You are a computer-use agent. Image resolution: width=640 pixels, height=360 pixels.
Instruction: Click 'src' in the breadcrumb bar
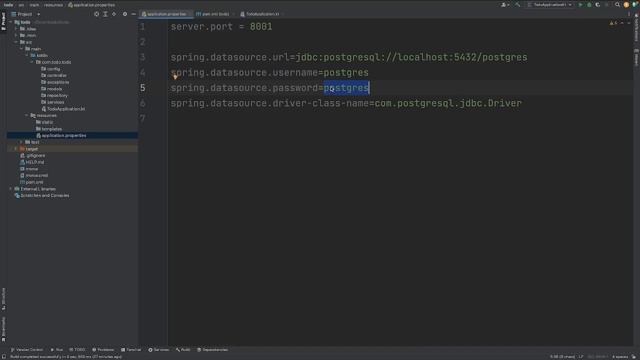tap(21, 5)
